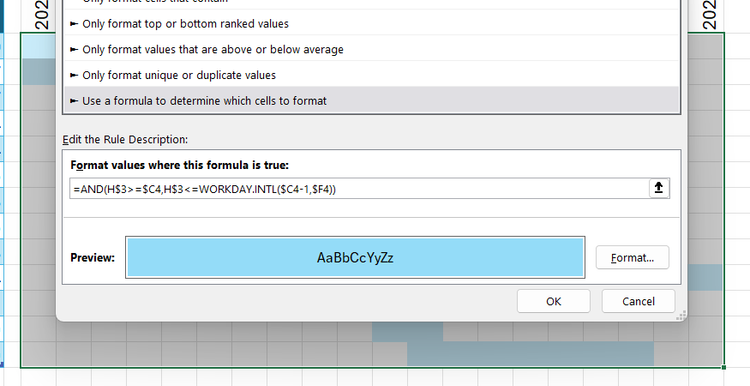Confirm rule with the OK button
The image size is (750, 386).
coord(553,301)
